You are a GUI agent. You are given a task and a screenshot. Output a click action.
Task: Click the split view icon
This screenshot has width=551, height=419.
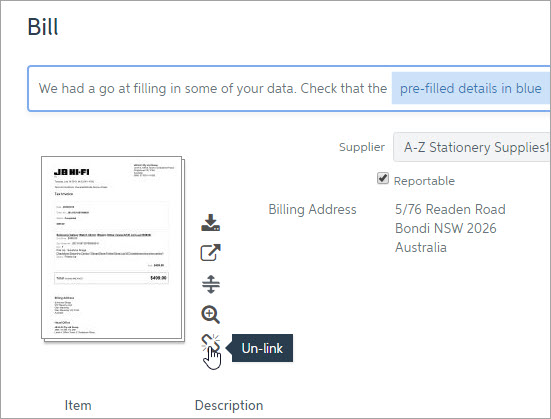click(x=211, y=284)
